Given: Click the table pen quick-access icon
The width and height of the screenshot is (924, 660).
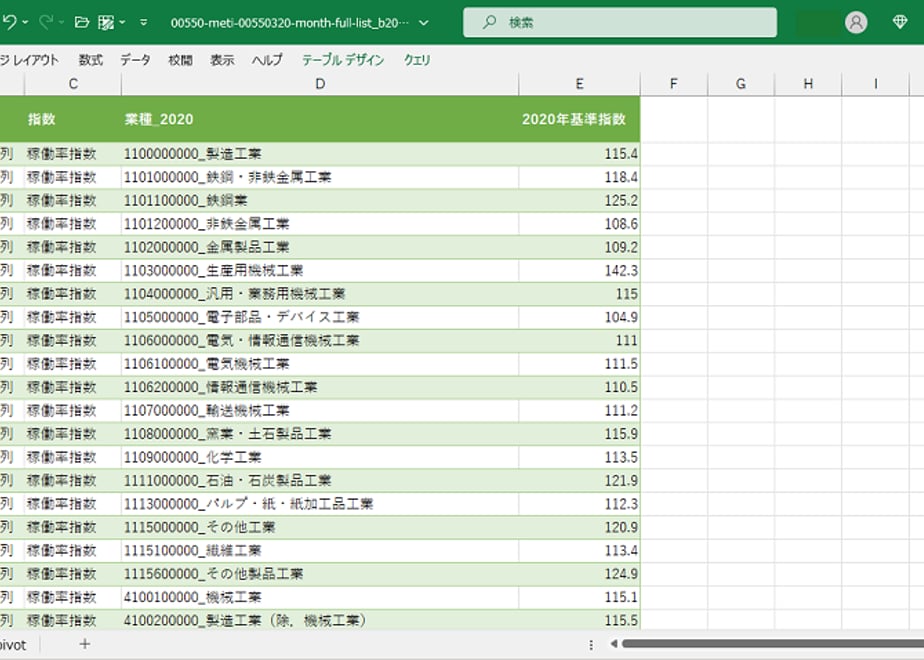Looking at the screenshot, I should [106, 22].
